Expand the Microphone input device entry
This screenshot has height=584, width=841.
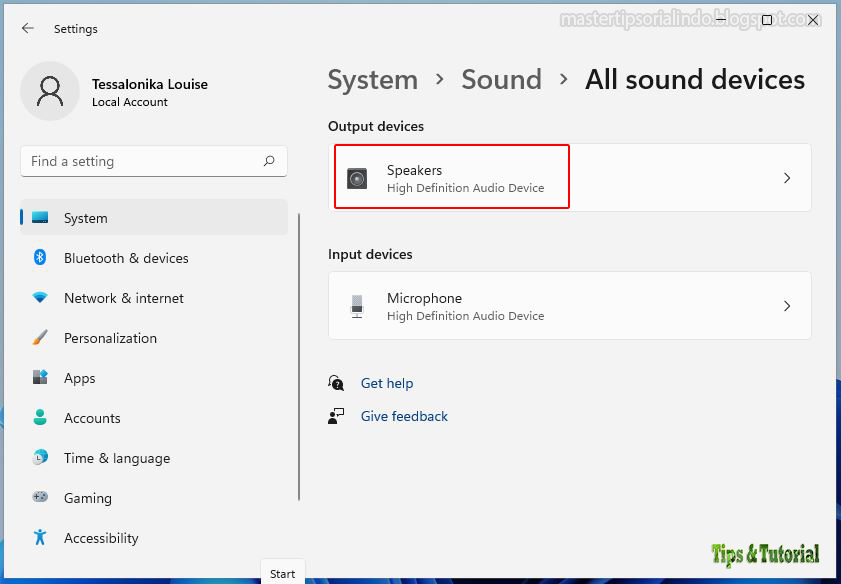[x=787, y=305]
